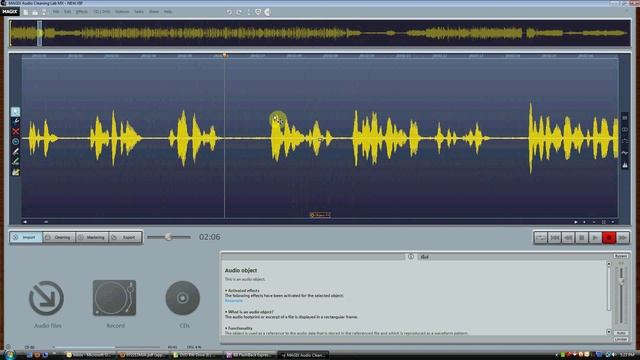Click the highlighted section in the overview waveform
Viewport: 640px width, 360px height.
[40, 33]
